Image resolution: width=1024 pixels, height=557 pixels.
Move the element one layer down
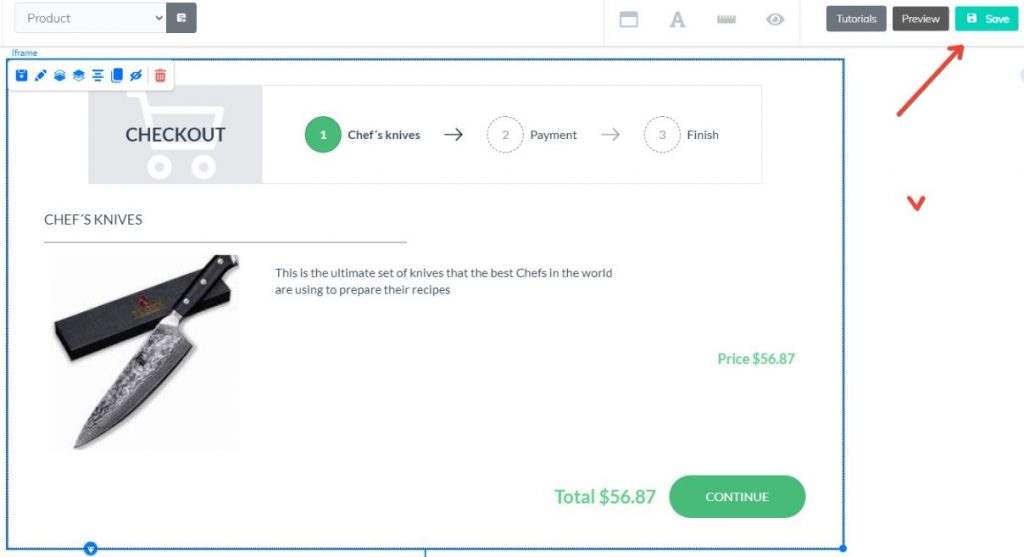(x=59, y=76)
